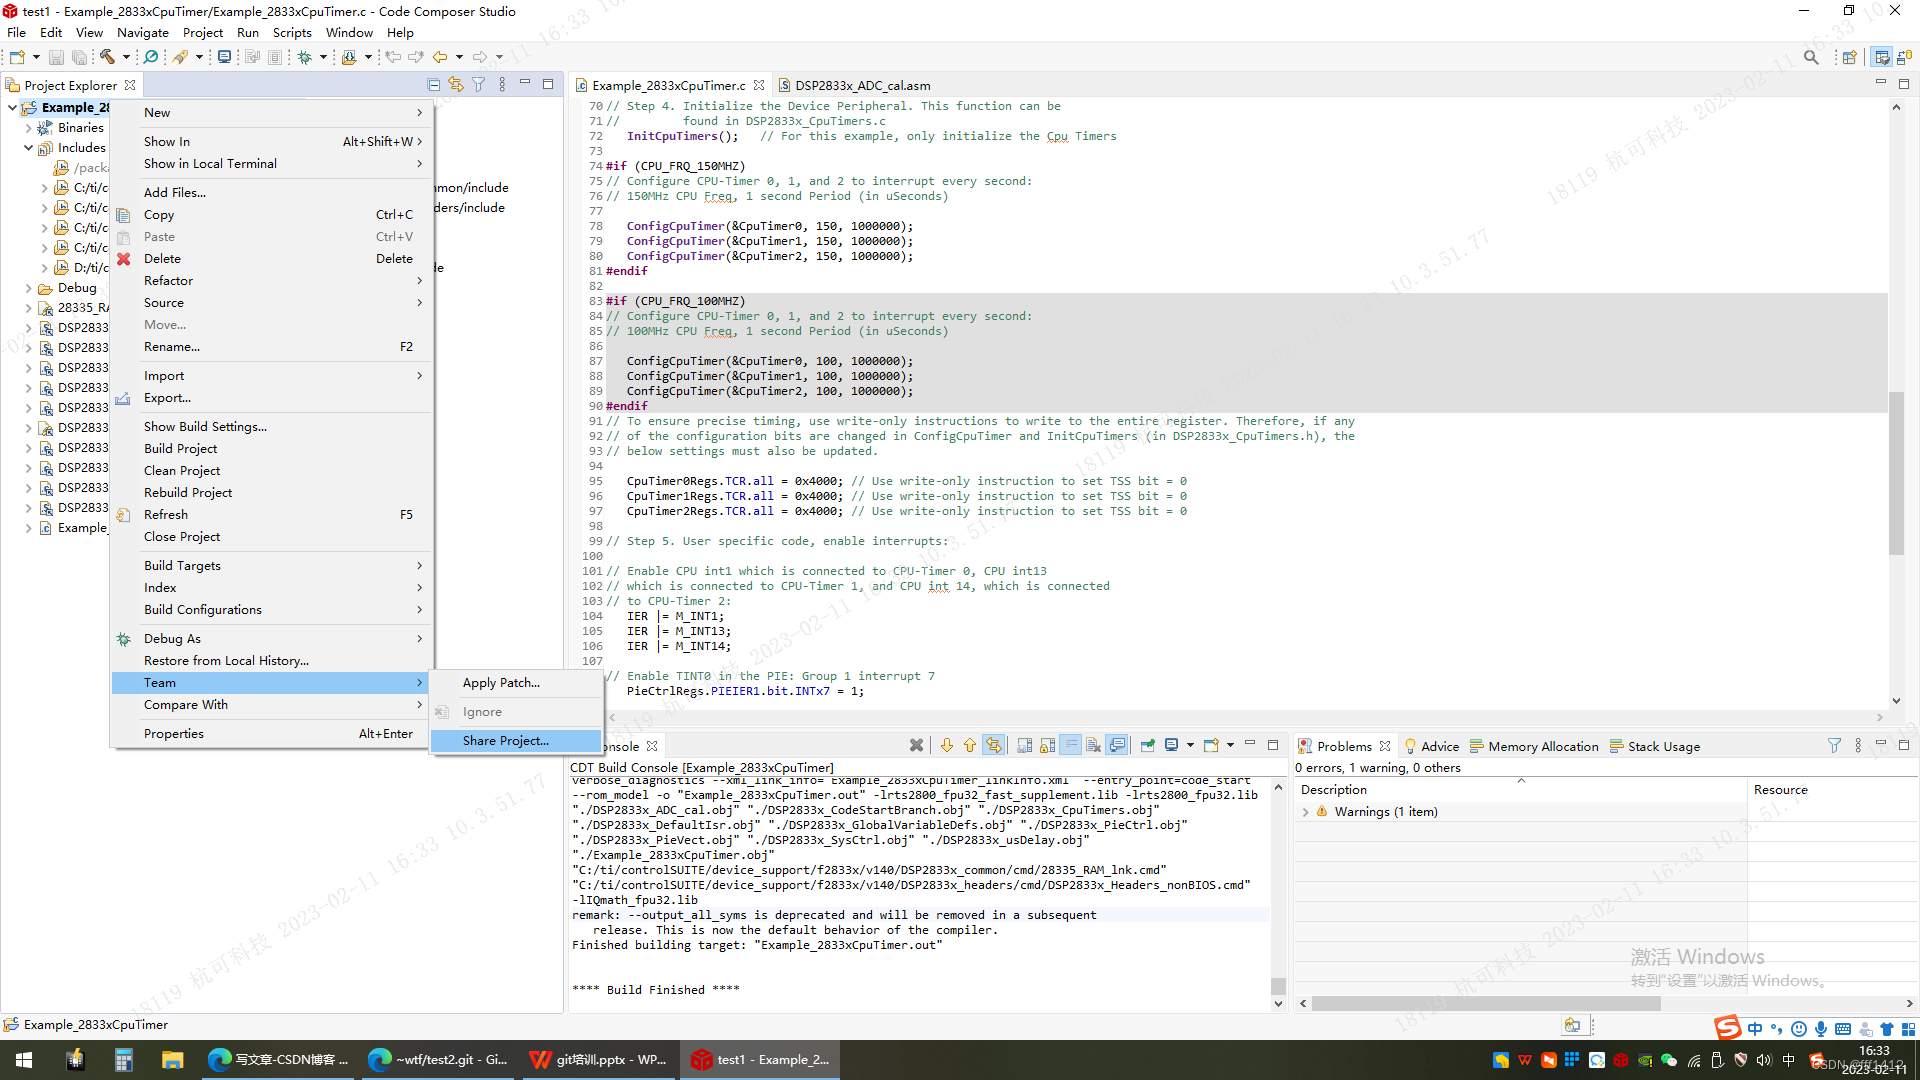Switch to the DSP2833x_ADC_cal.asm editor tab
Image resolution: width=1920 pixels, height=1080 pixels.
(x=862, y=85)
